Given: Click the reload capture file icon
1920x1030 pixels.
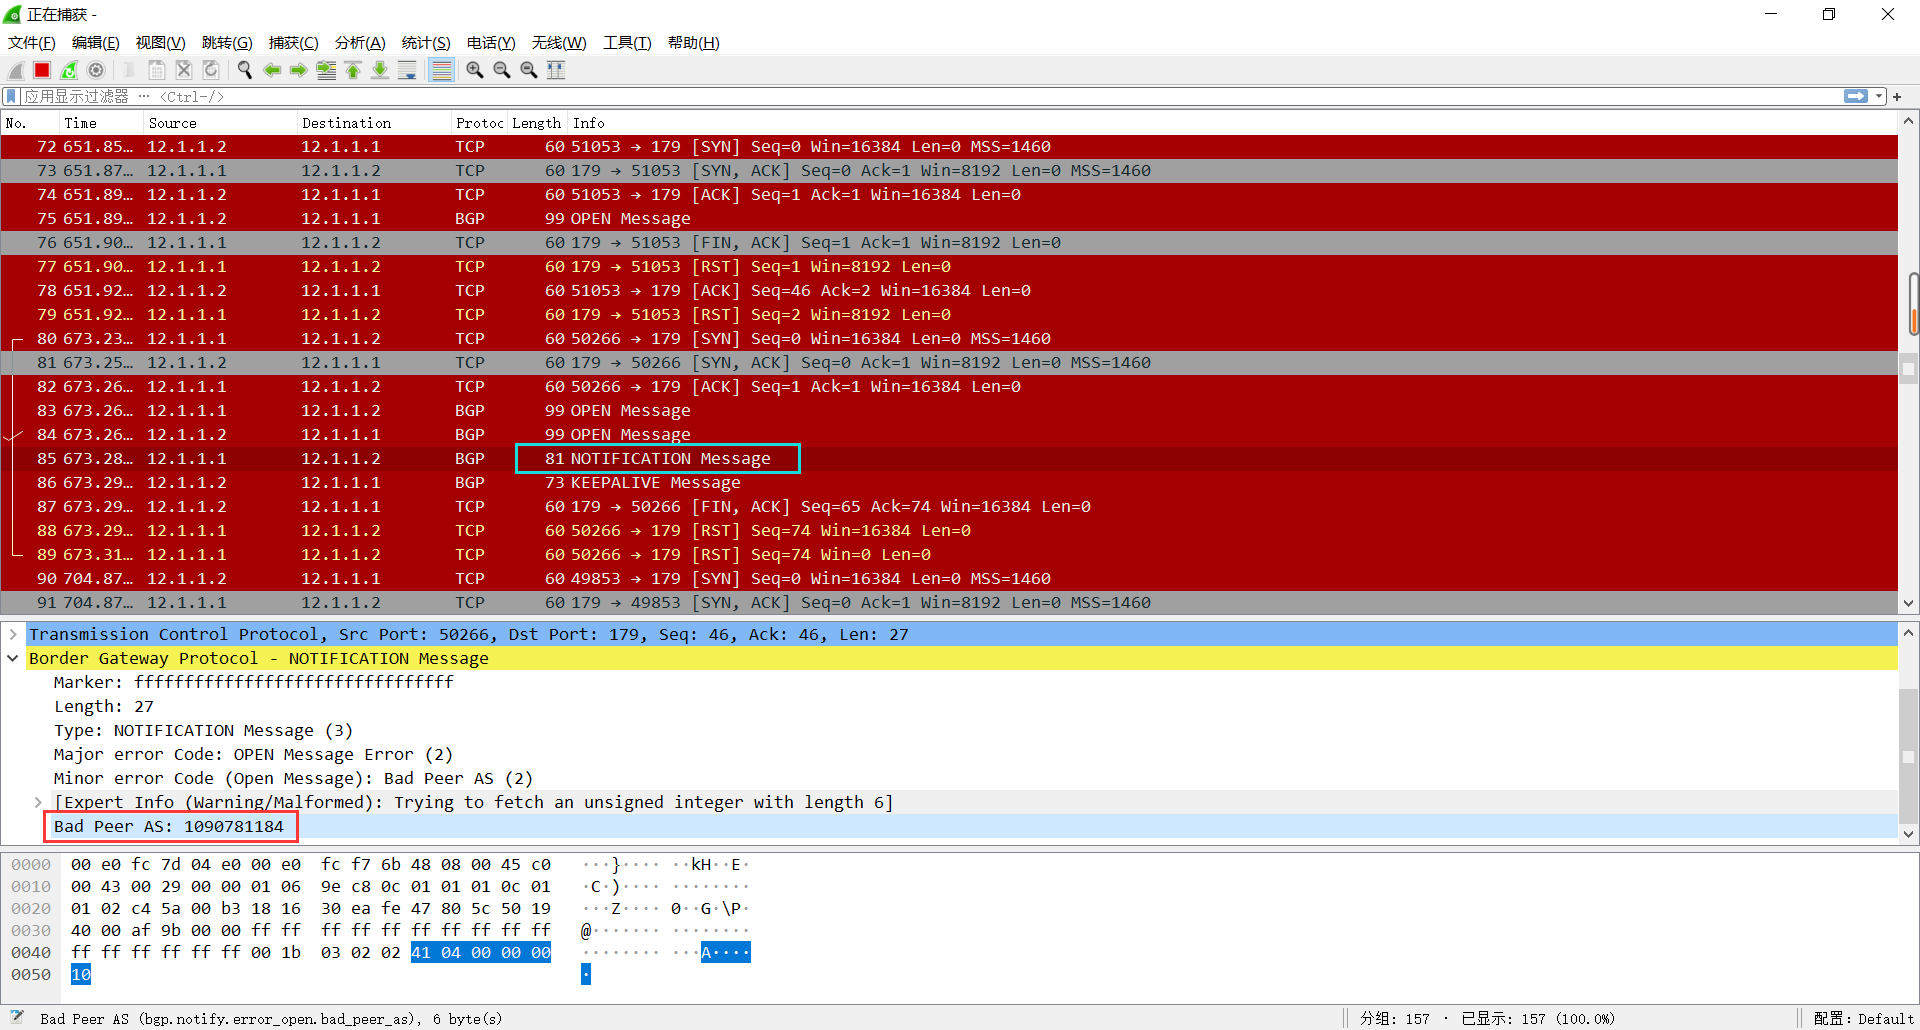Looking at the screenshot, I should 211,70.
